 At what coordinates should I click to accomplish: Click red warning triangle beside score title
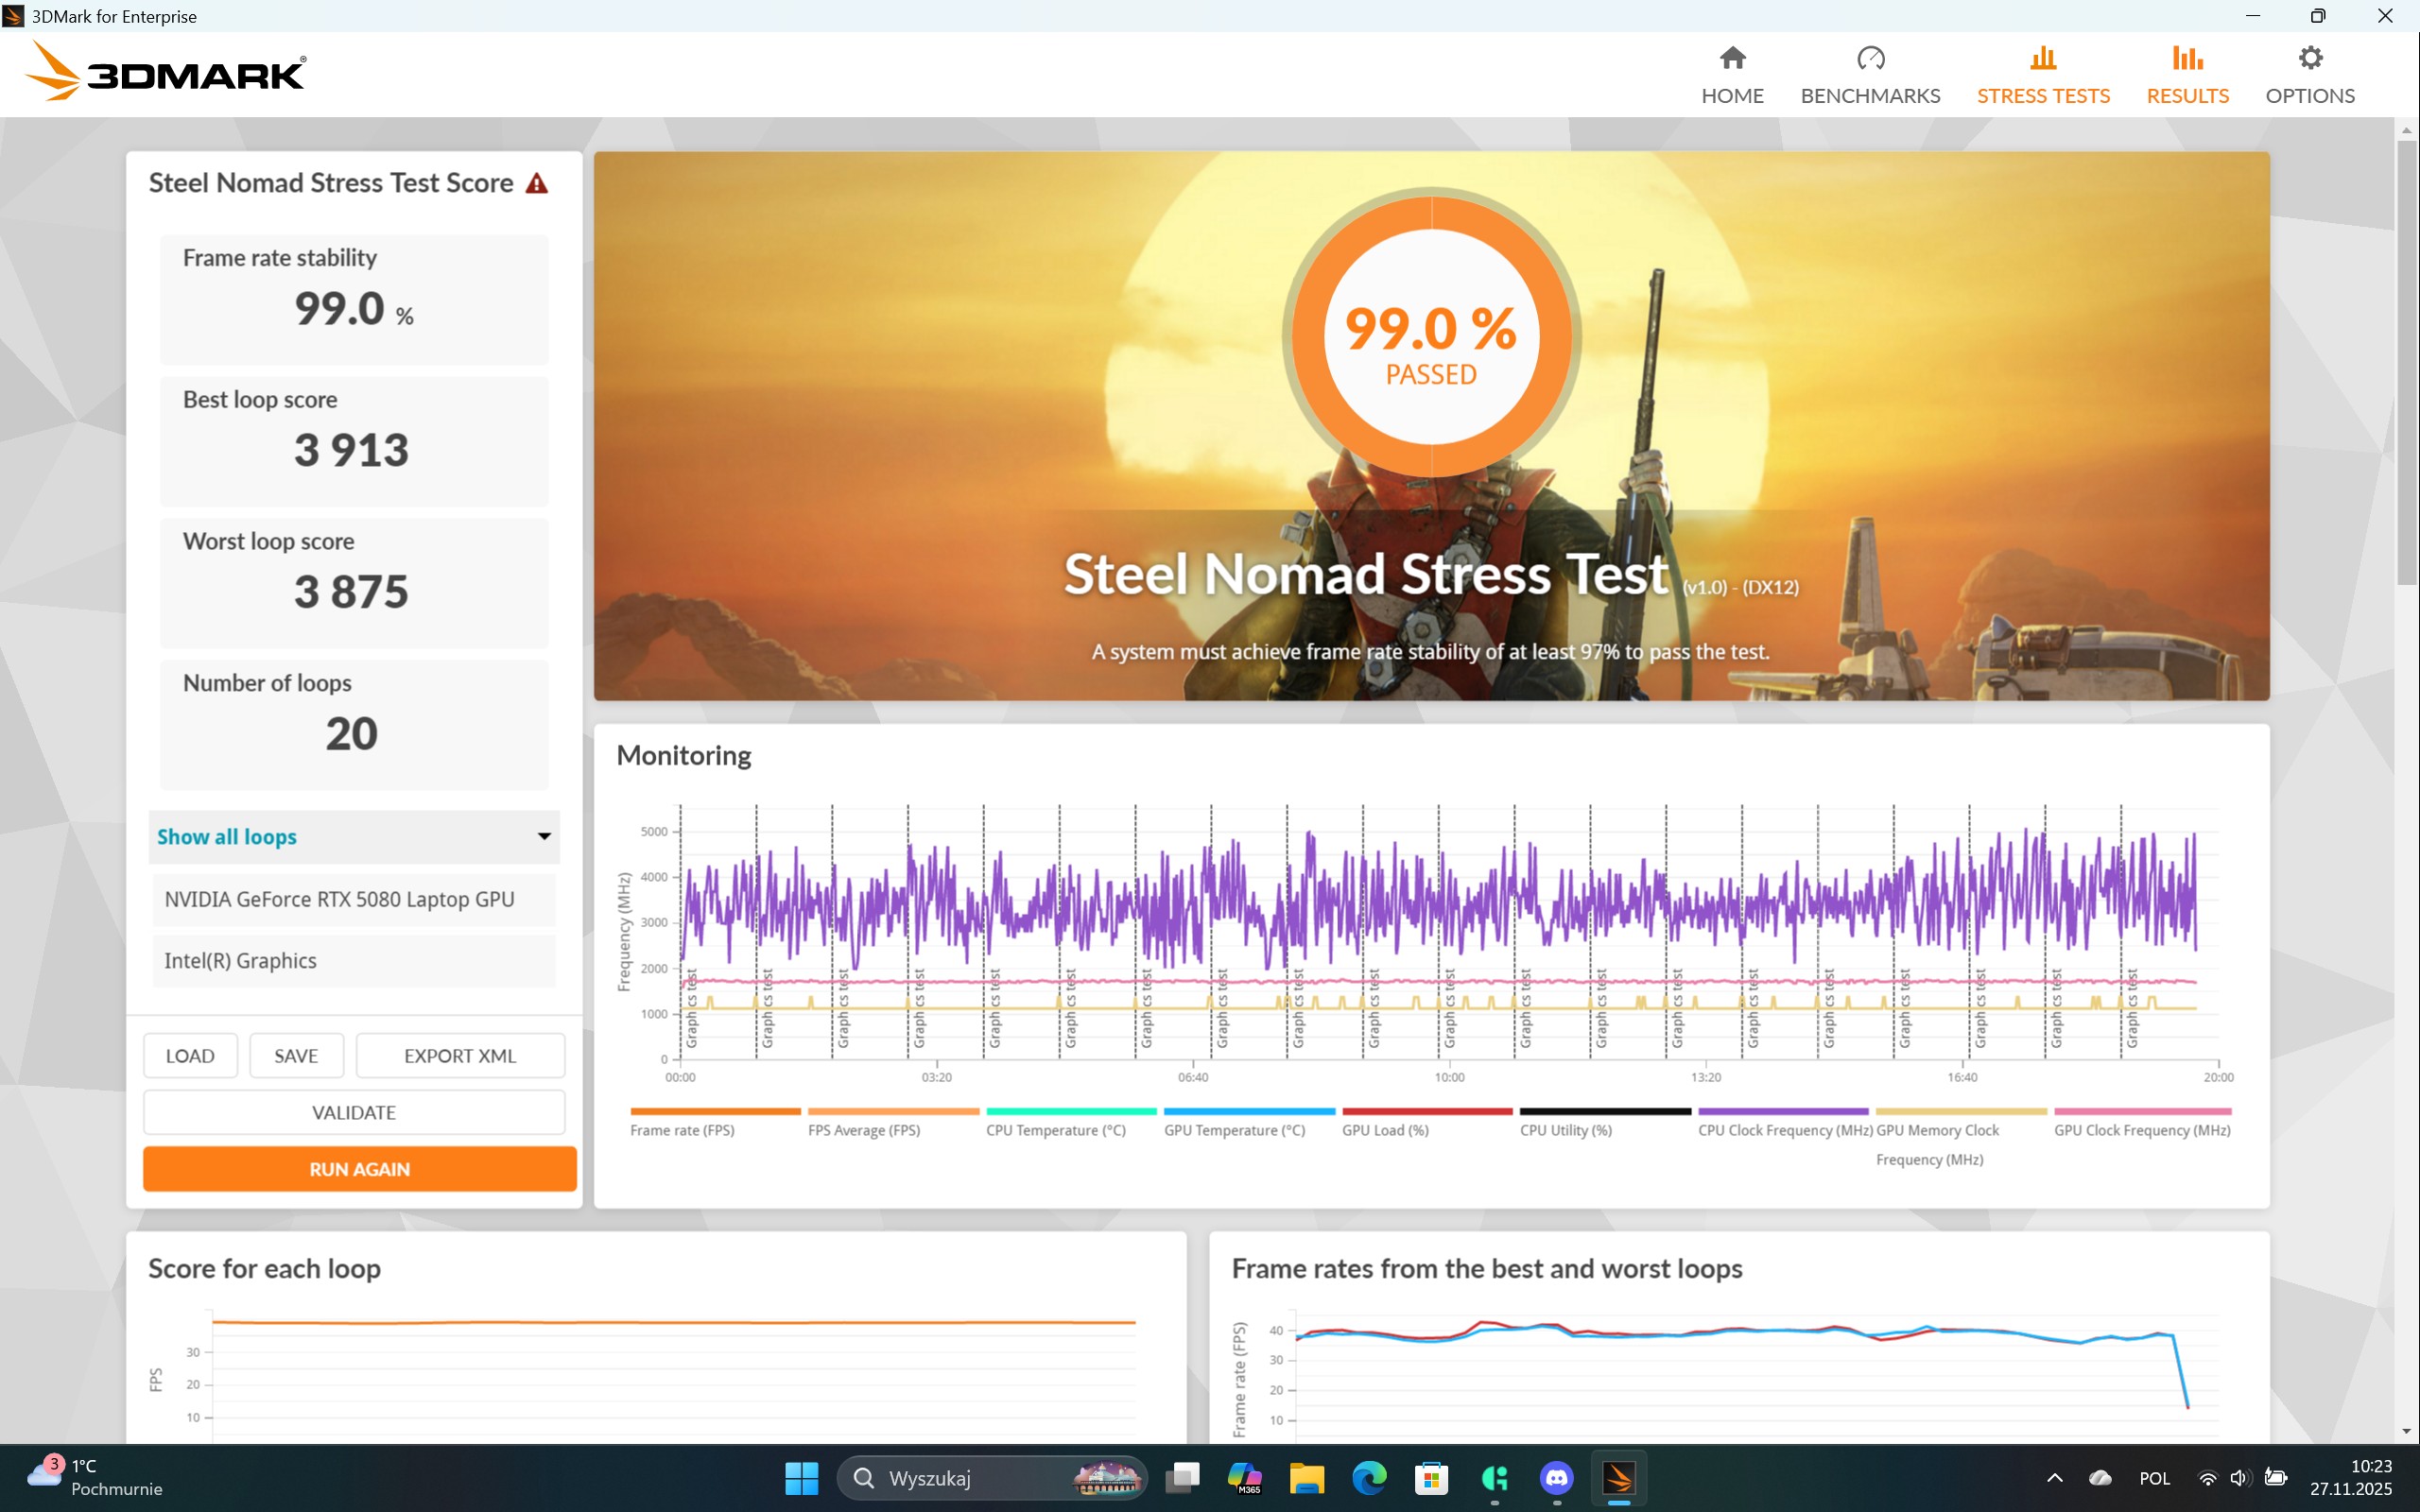click(537, 184)
